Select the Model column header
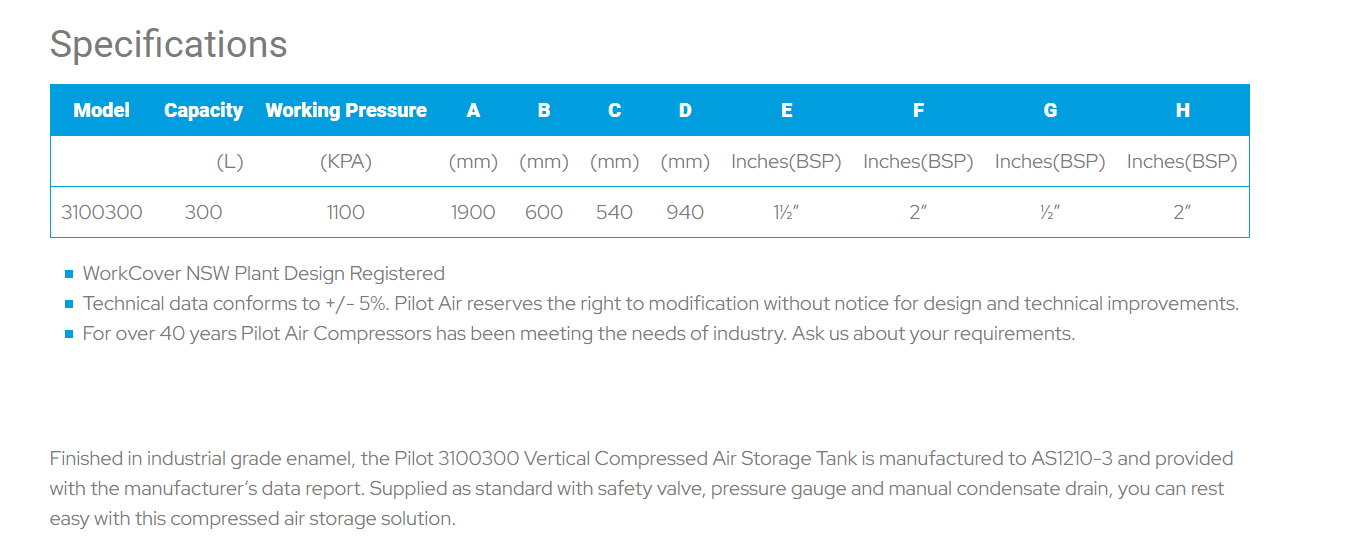Viewport: 1349px width, 558px height. (102, 110)
